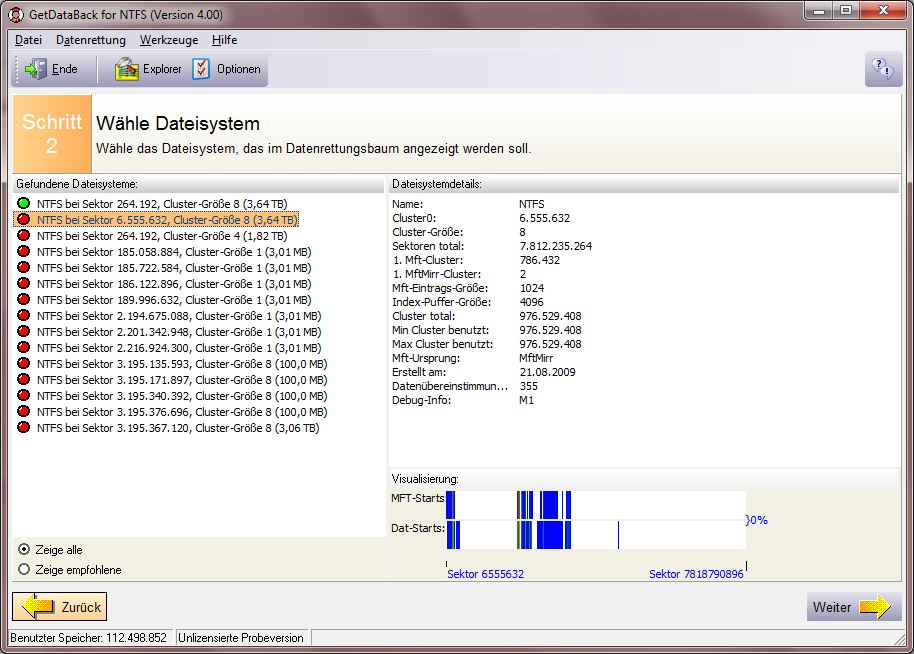The width and height of the screenshot is (914, 654).
Task: Click red dot of sector 264.192 Cluster-Größe 4
Action: [23, 235]
